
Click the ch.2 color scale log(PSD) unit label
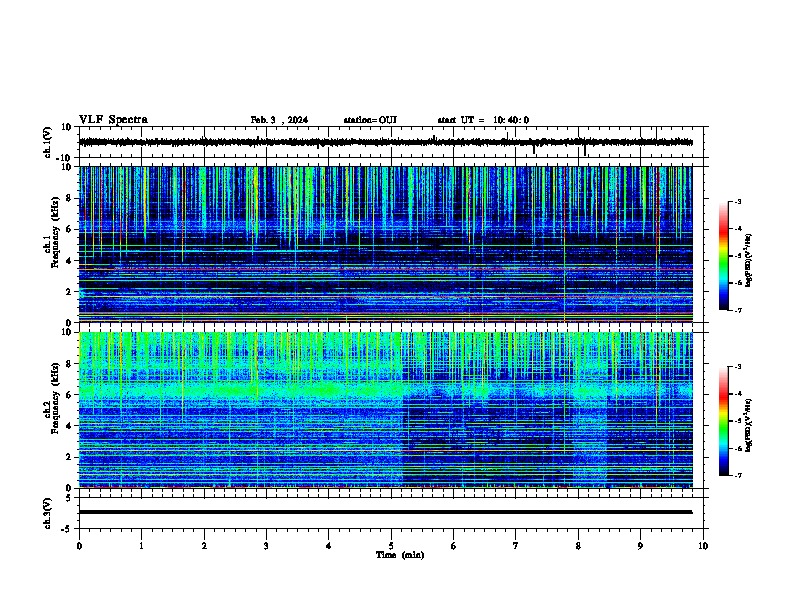pos(749,425)
